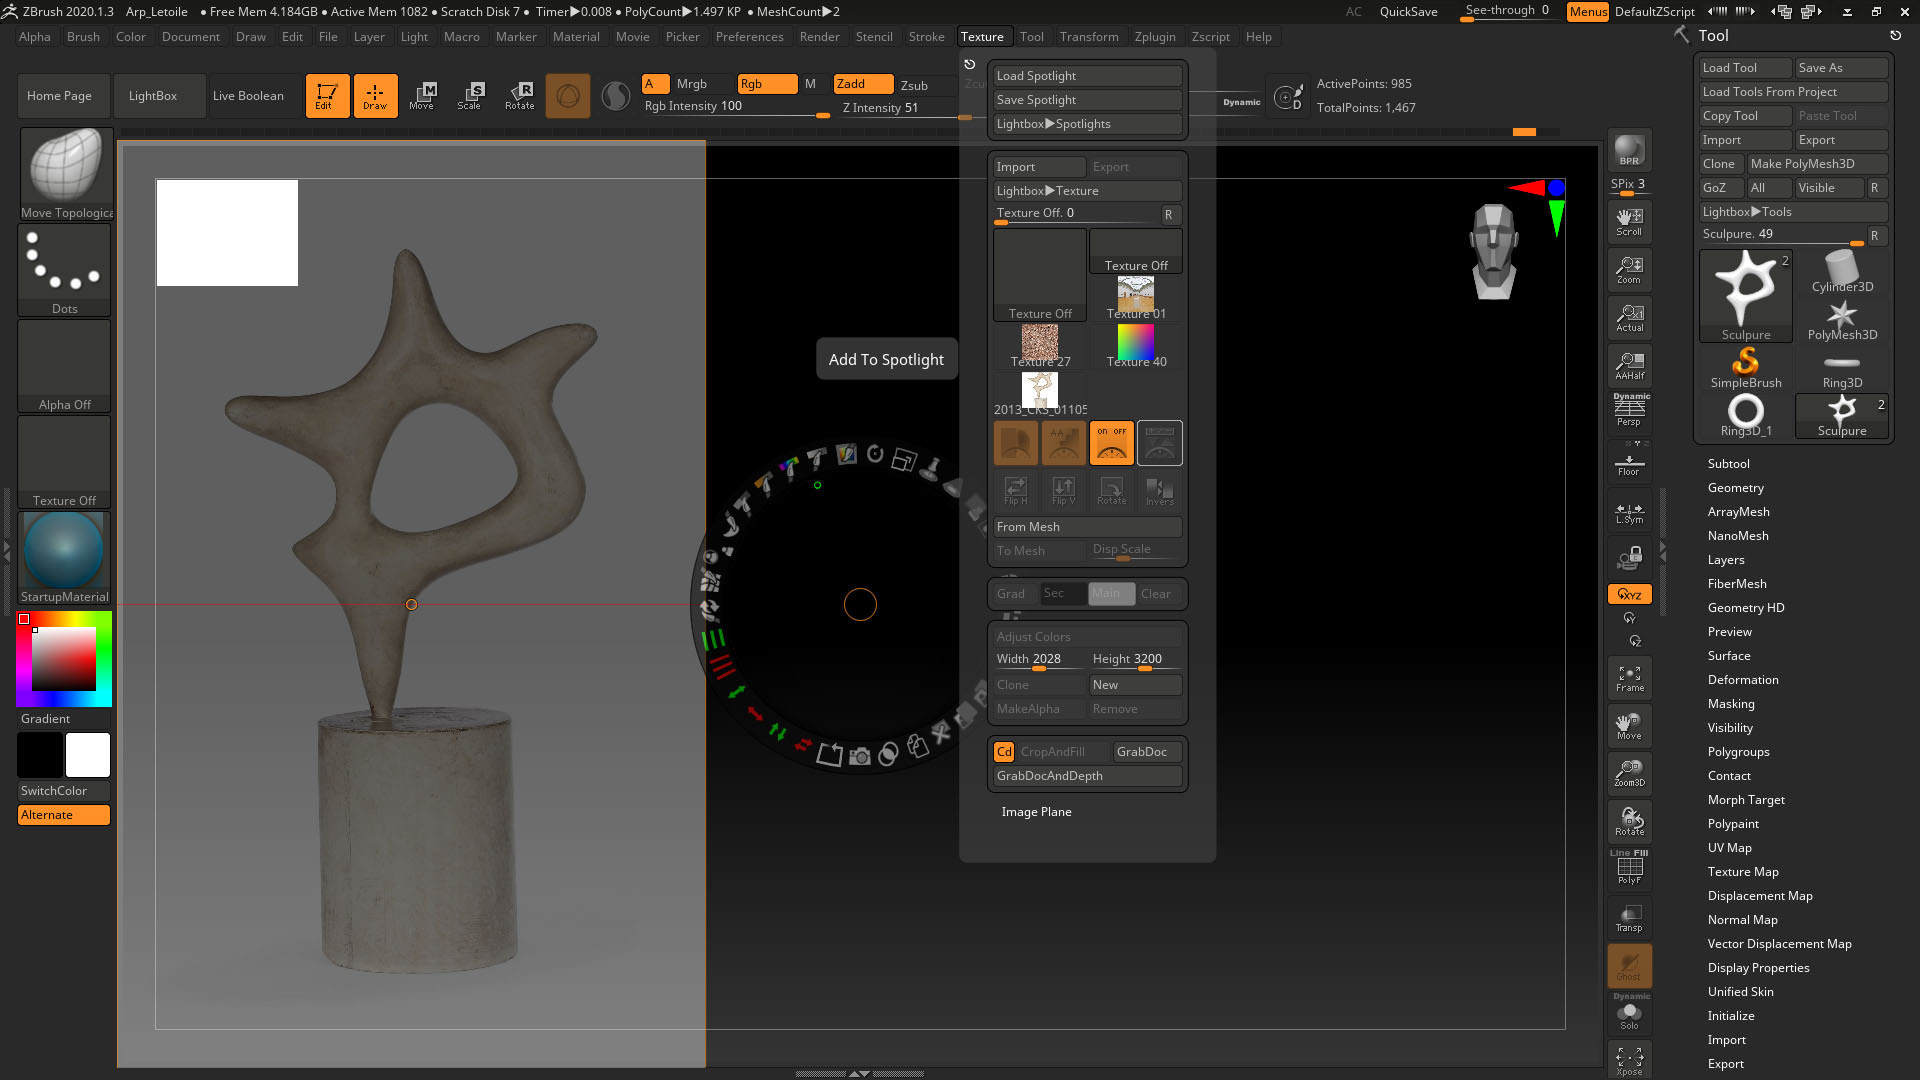The image size is (1920, 1080).
Task: Open the Render menu
Action: point(819,36)
